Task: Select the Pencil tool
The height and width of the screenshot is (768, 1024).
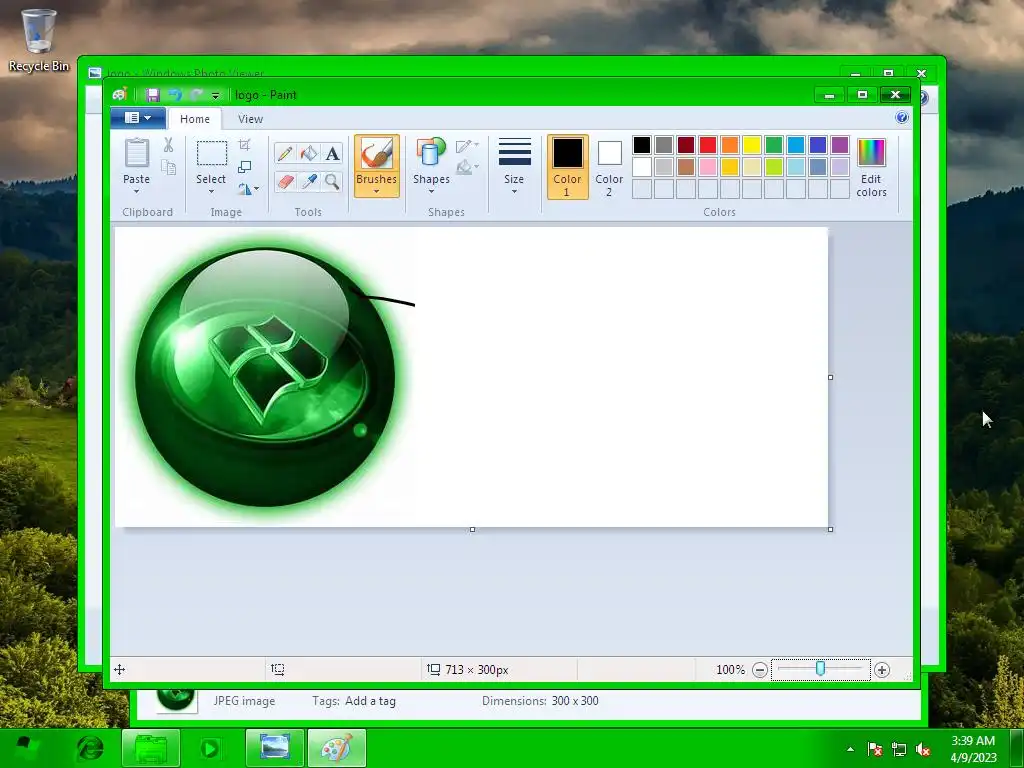Action: click(x=285, y=153)
